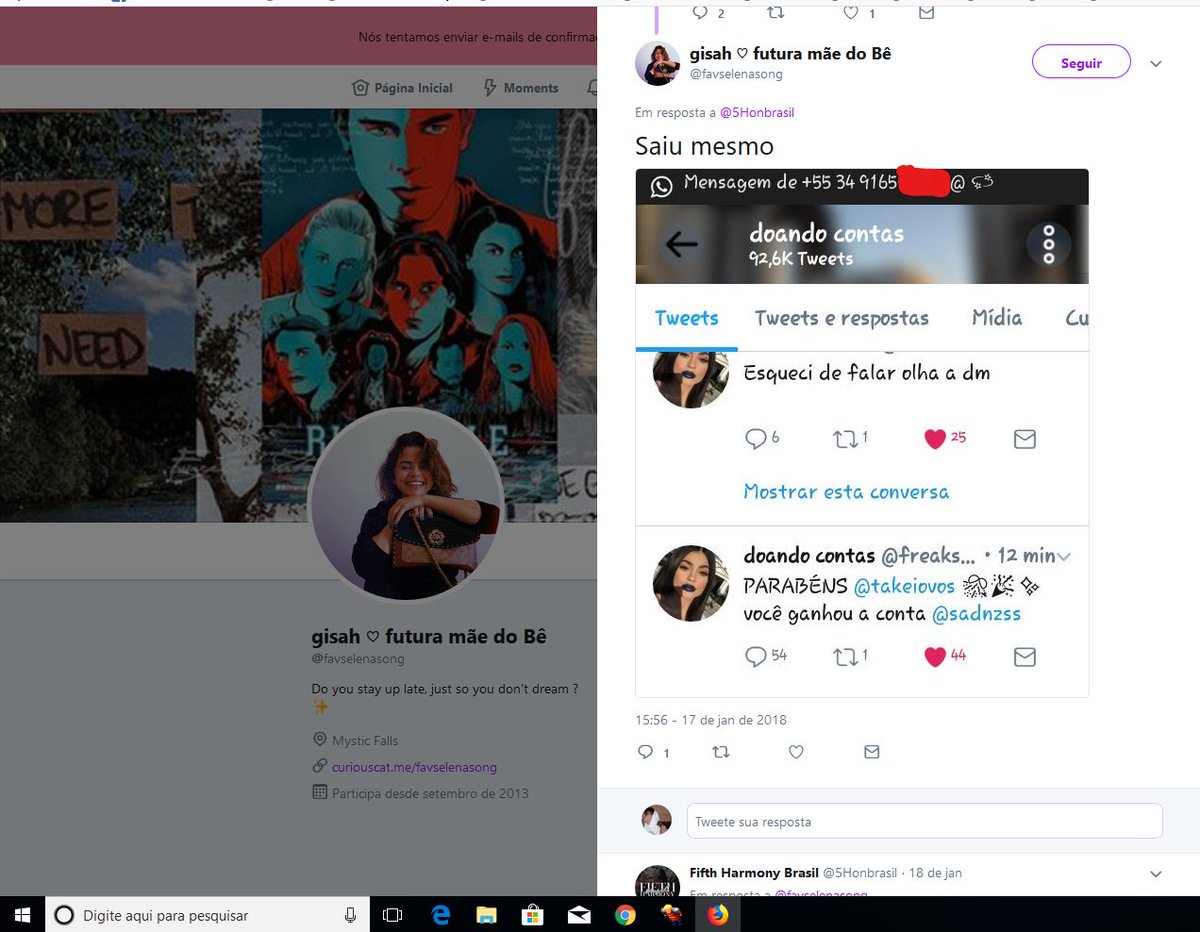The image size is (1200, 932).
Task: Click the envelope icon on the PARABÉNS tweet
Action: [1024, 657]
